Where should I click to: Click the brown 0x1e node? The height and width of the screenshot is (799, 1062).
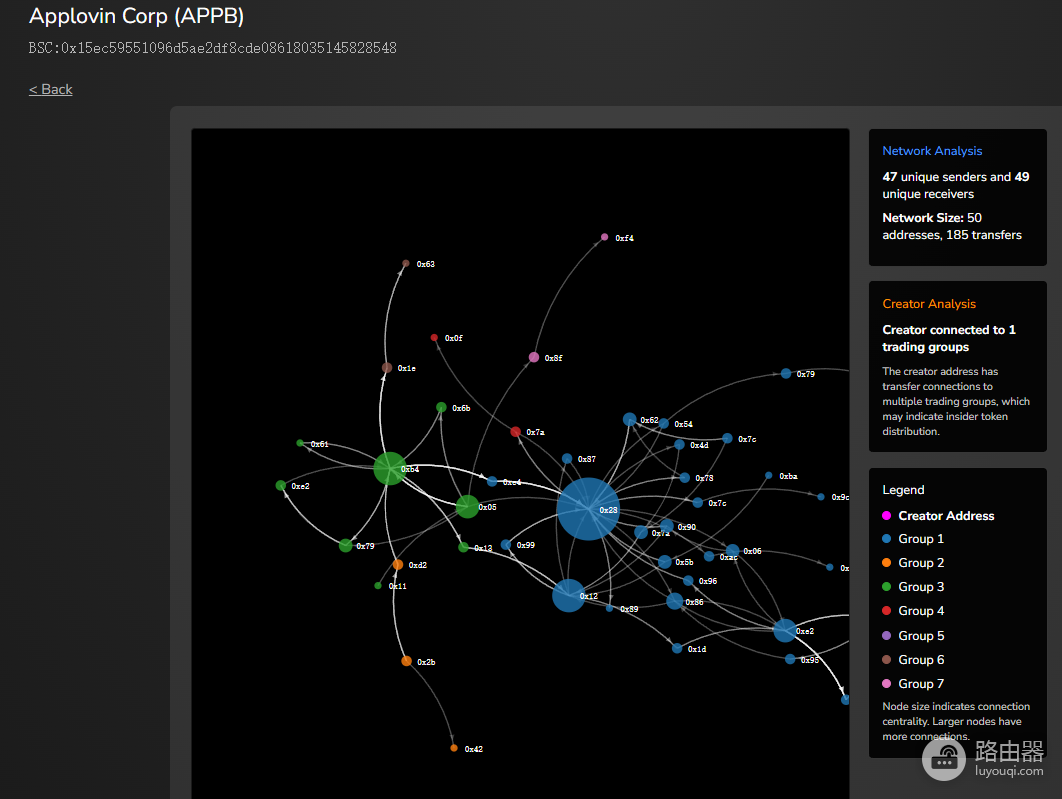click(387, 368)
